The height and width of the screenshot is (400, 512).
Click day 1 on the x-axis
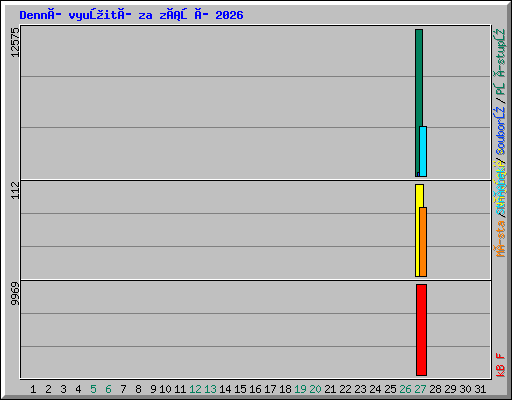(33, 389)
